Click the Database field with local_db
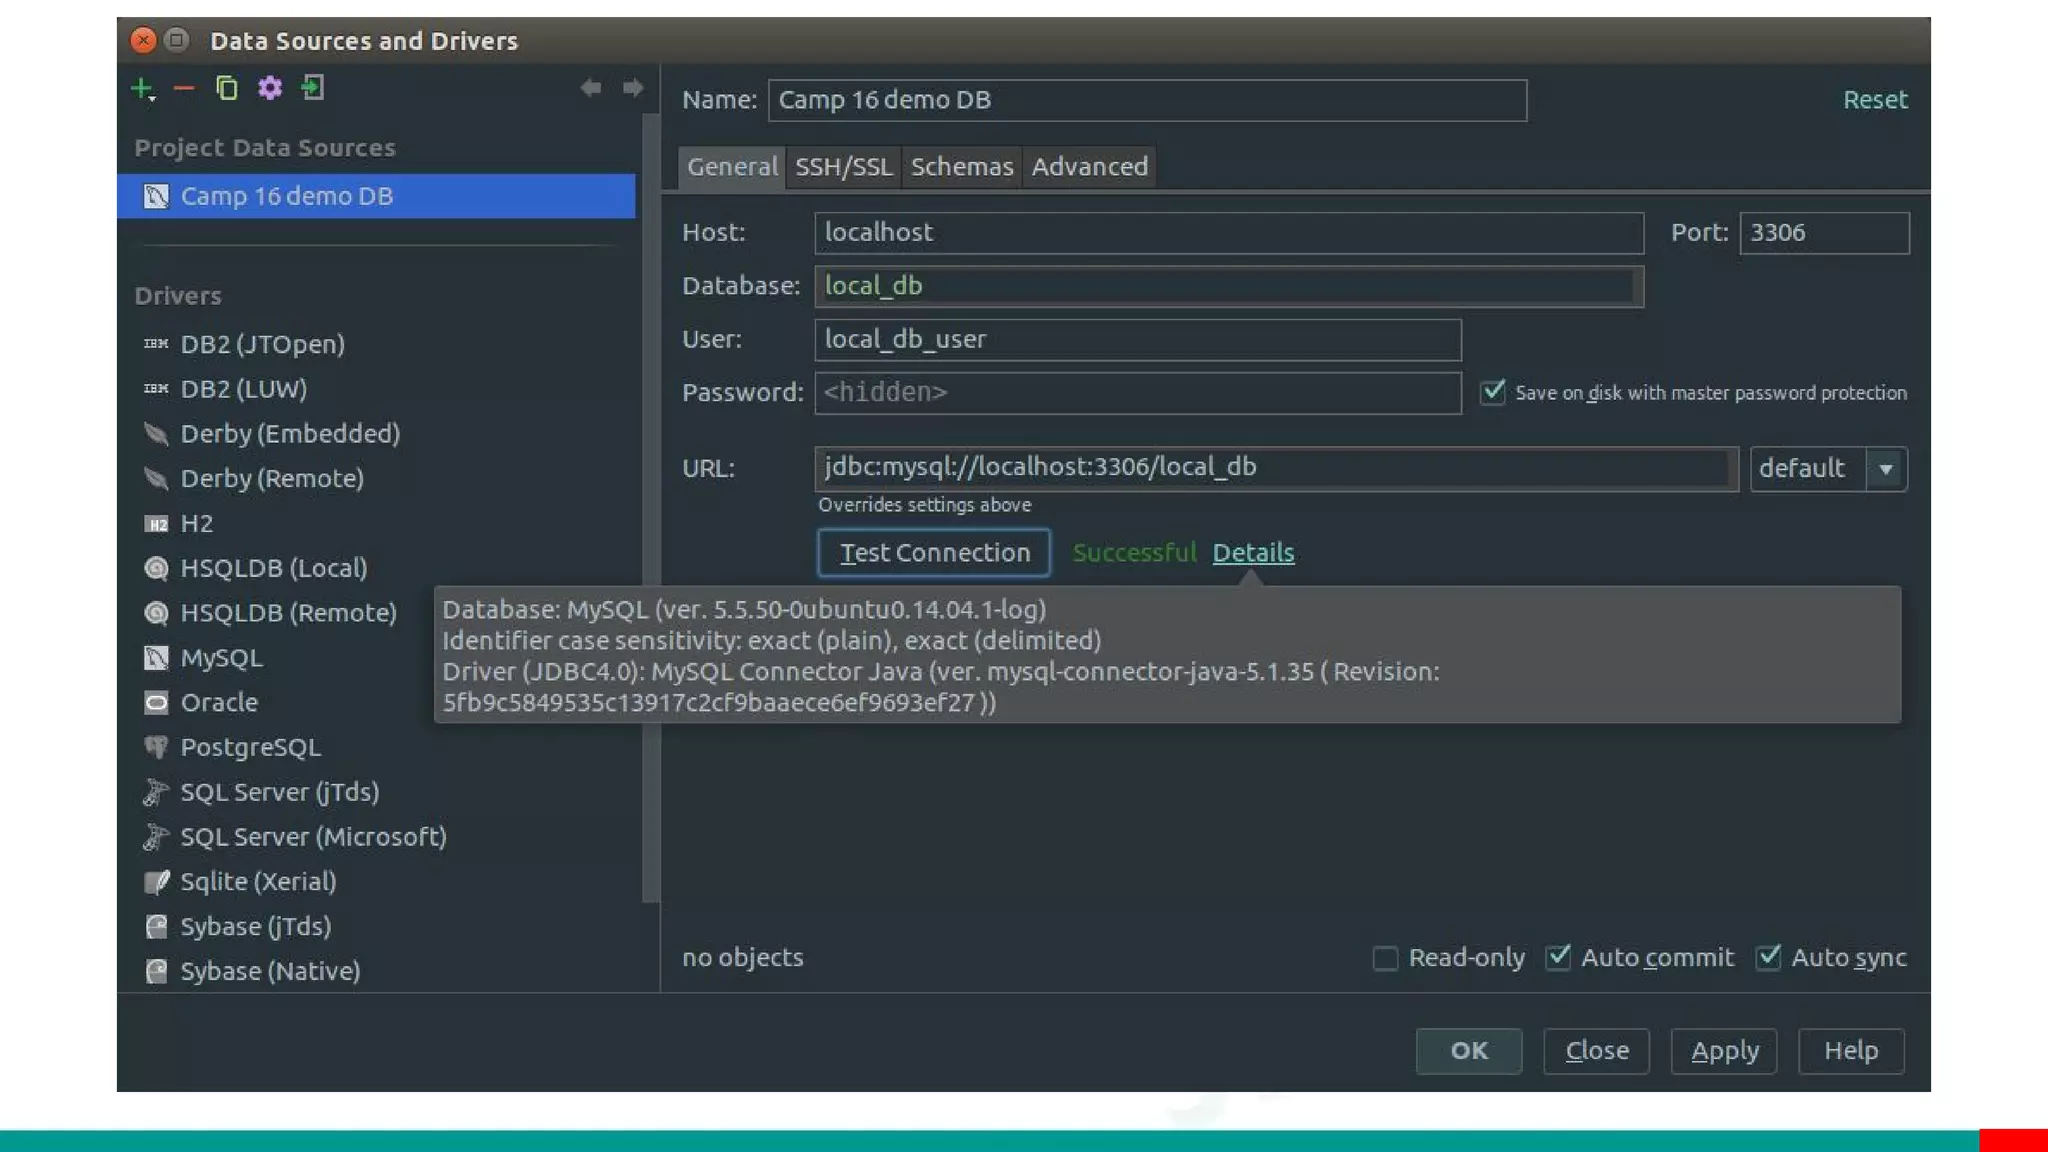Screen dimensions: 2048x1152 click(x=1229, y=286)
